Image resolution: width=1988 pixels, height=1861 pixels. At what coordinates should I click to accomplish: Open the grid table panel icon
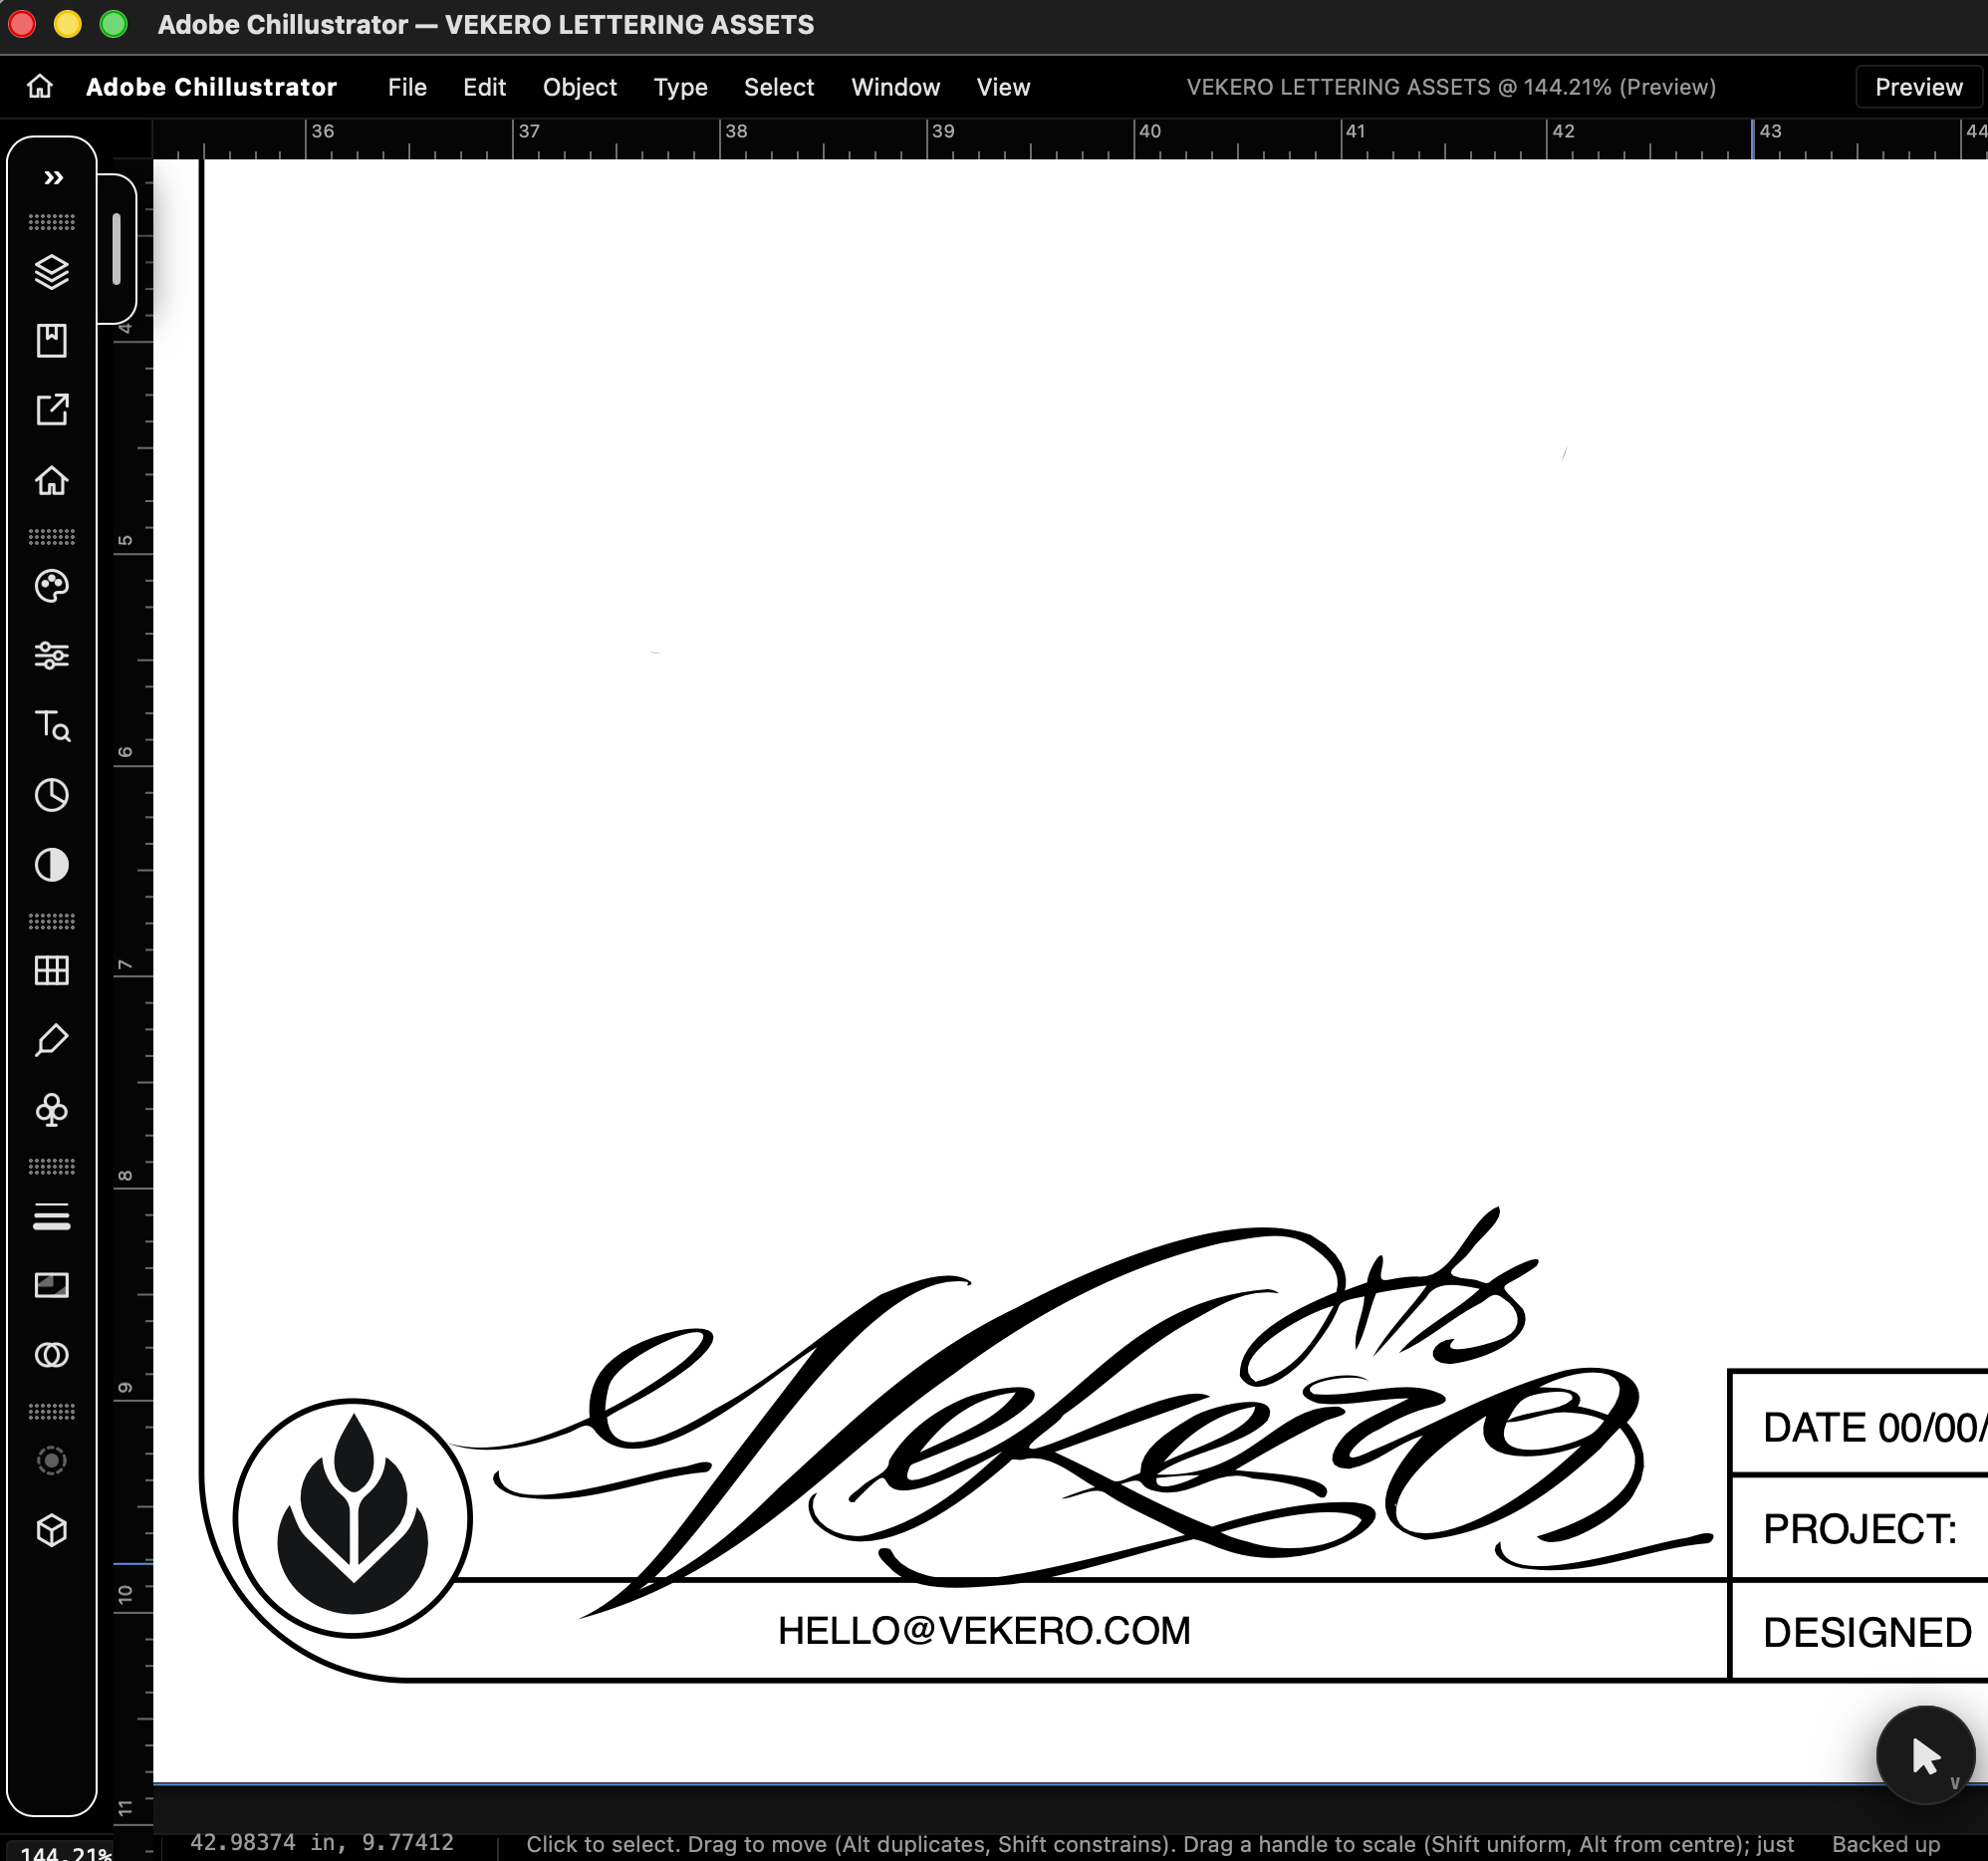coord(52,970)
